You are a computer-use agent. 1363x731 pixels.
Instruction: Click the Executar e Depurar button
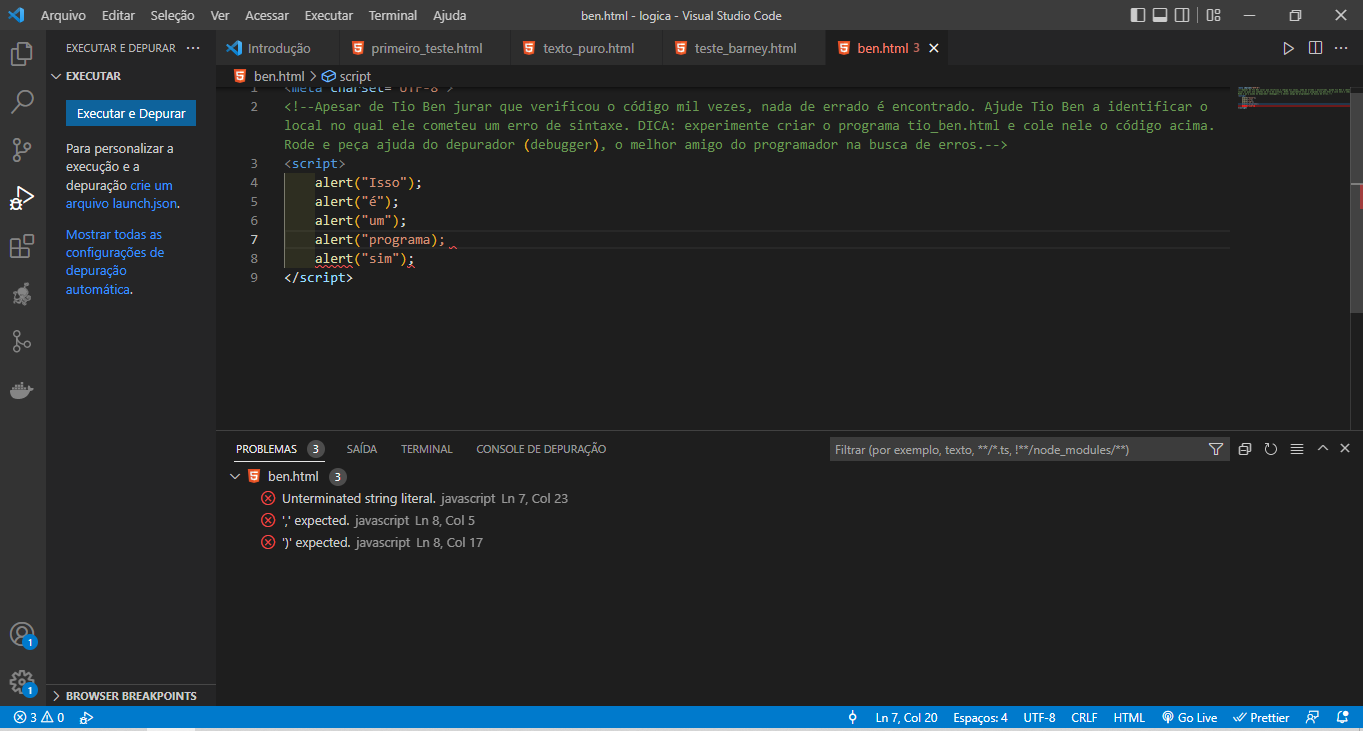pyautogui.click(x=131, y=113)
